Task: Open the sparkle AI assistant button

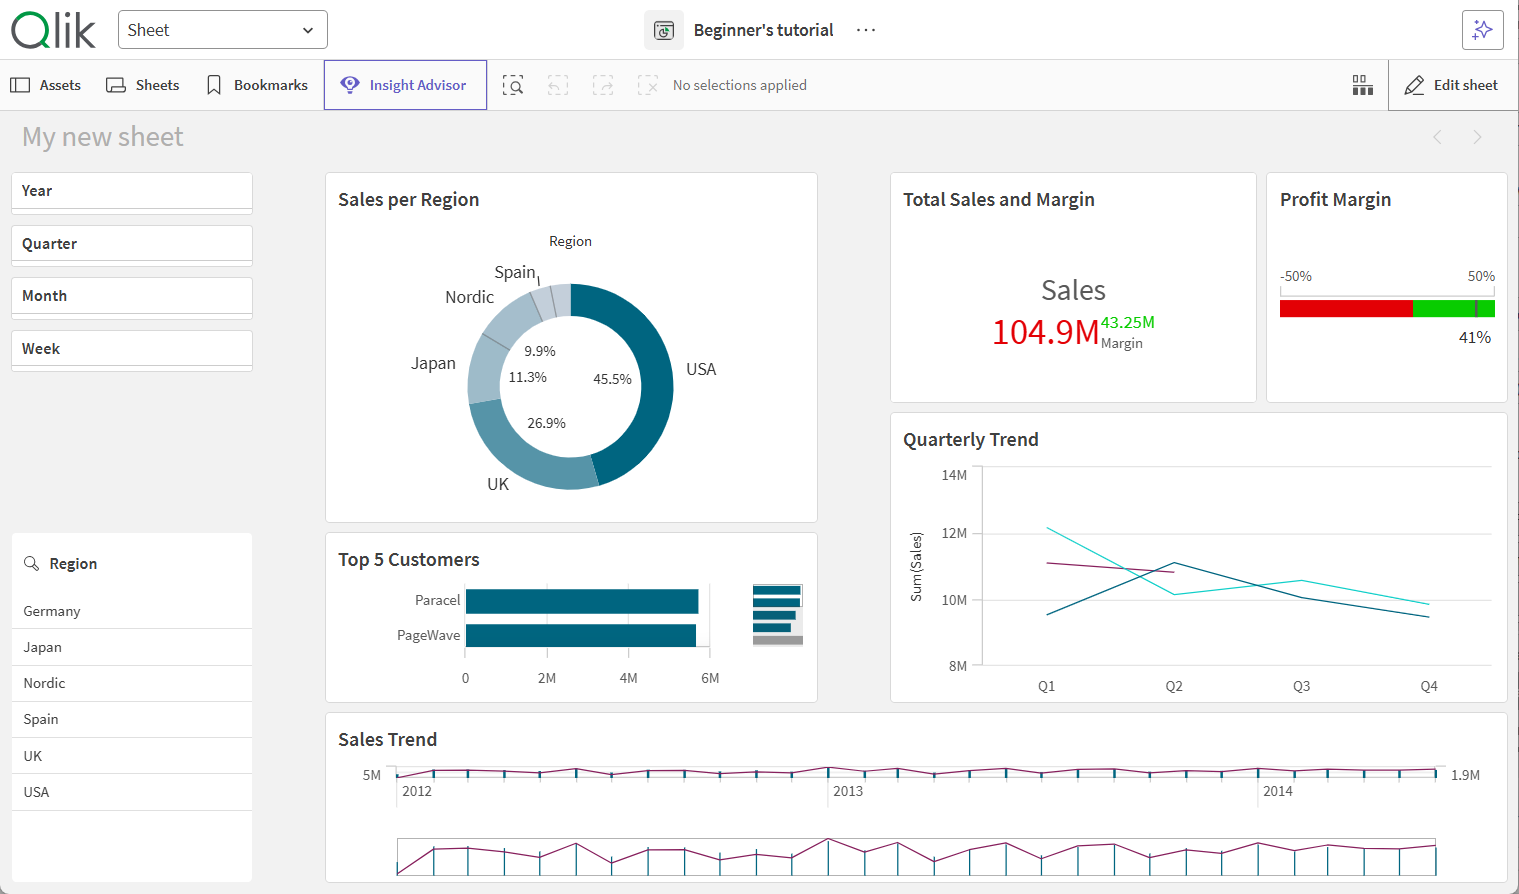Action: tap(1482, 30)
